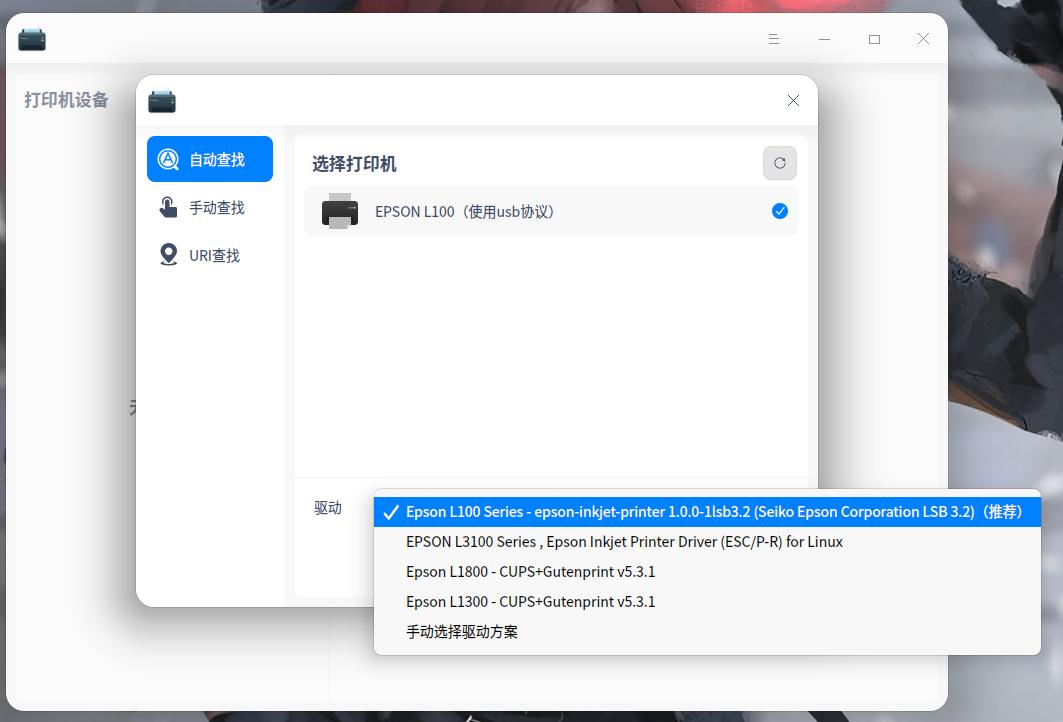Click the URI查找 location pin icon
The image size is (1063, 722).
(168, 254)
